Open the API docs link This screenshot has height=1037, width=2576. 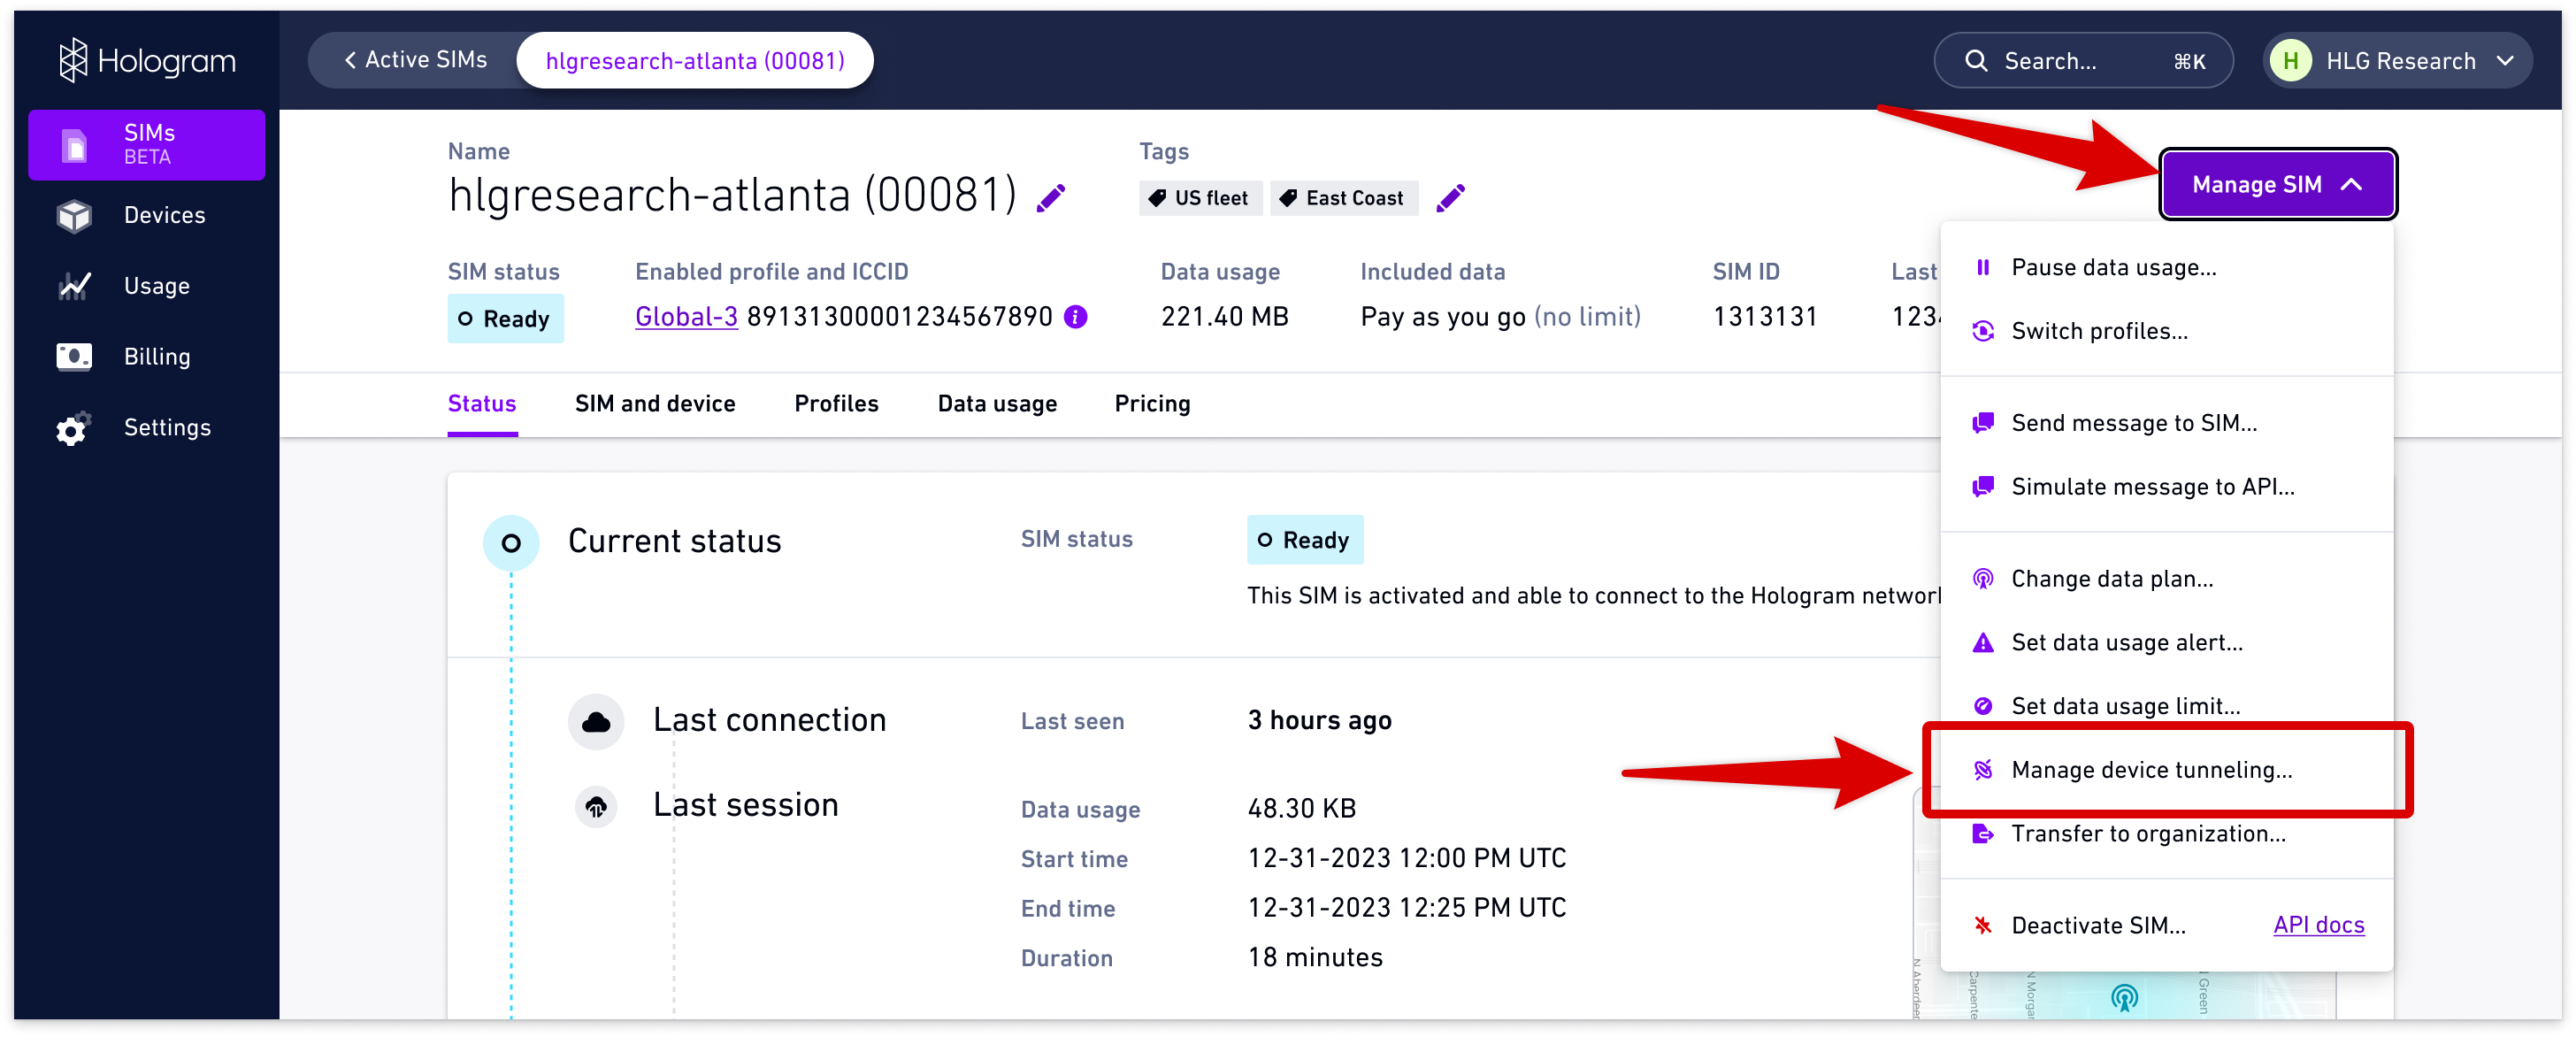point(2318,925)
